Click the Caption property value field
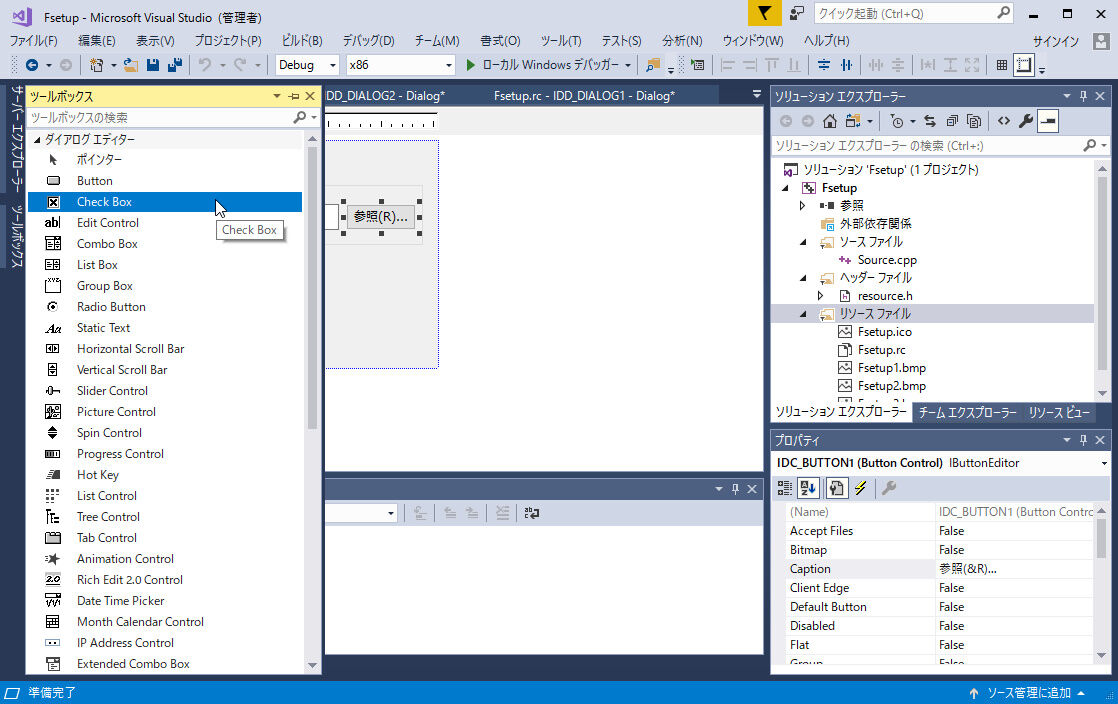This screenshot has height=704, width=1118. [x=1014, y=569]
